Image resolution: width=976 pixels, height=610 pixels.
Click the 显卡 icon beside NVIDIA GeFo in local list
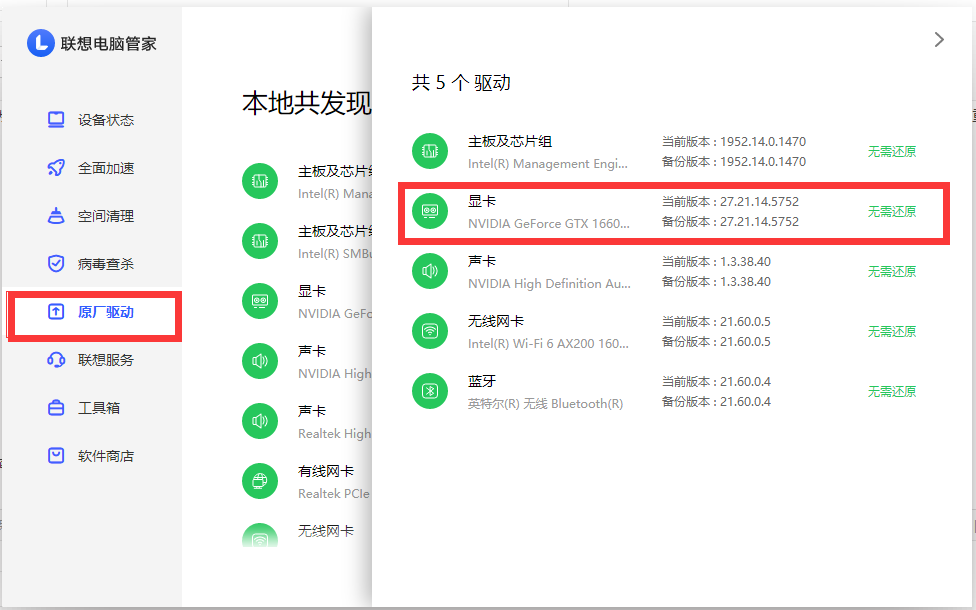(x=260, y=301)
